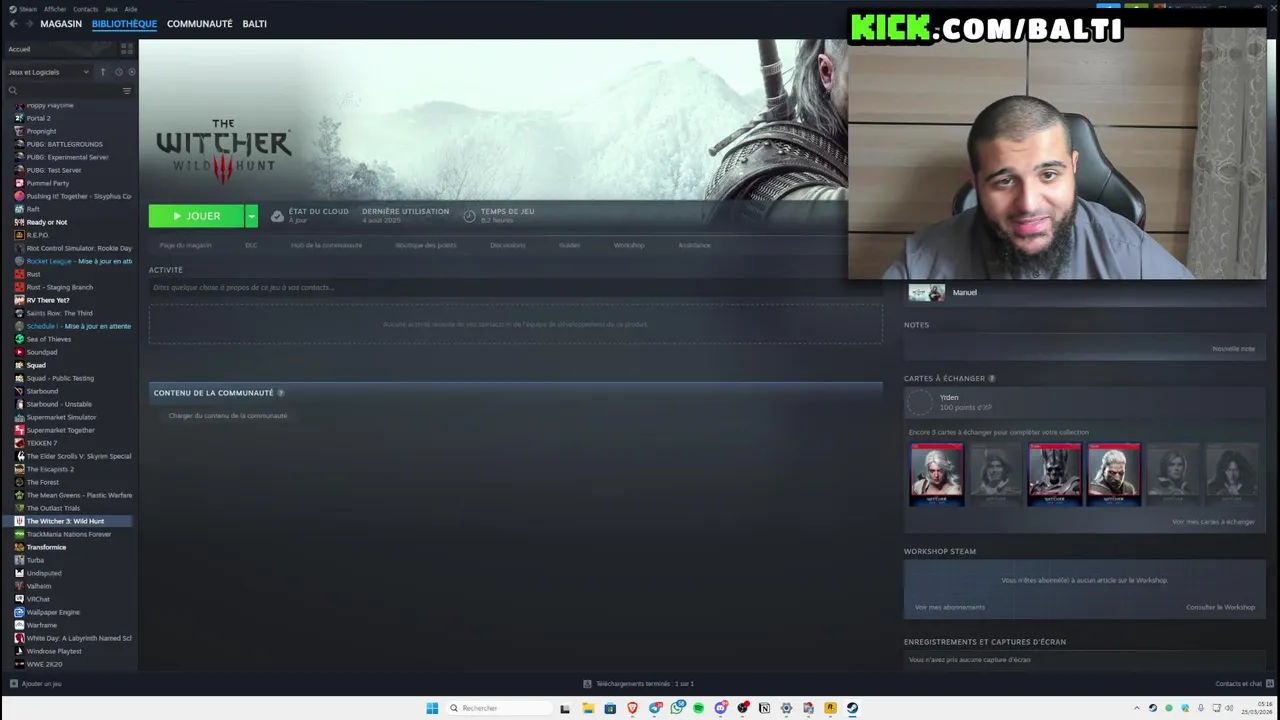
Task: Open Voir mes cartes à échanger
Action: [1213, 522]
